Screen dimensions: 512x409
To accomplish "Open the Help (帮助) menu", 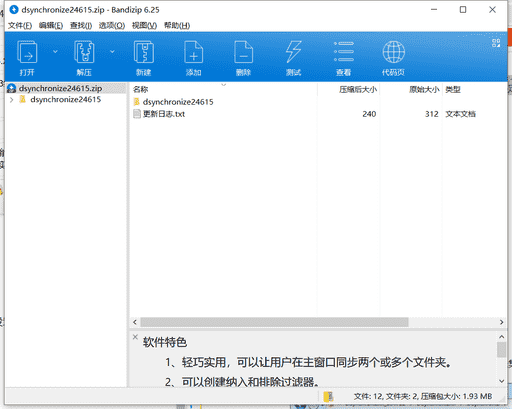I will tap(177, 26).
